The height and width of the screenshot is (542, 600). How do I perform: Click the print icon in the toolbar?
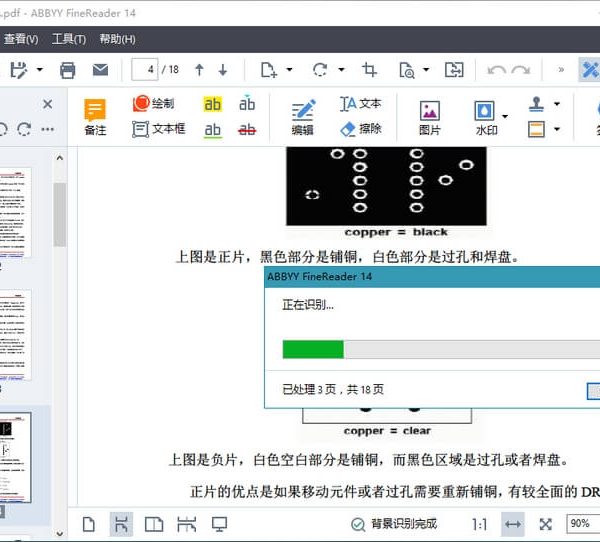tap(68, 70)
